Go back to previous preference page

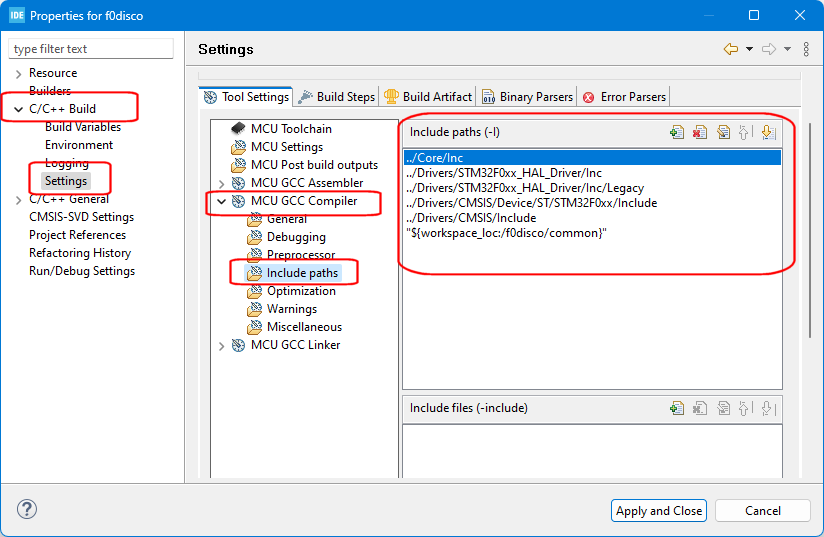click(x=730, y=49)
